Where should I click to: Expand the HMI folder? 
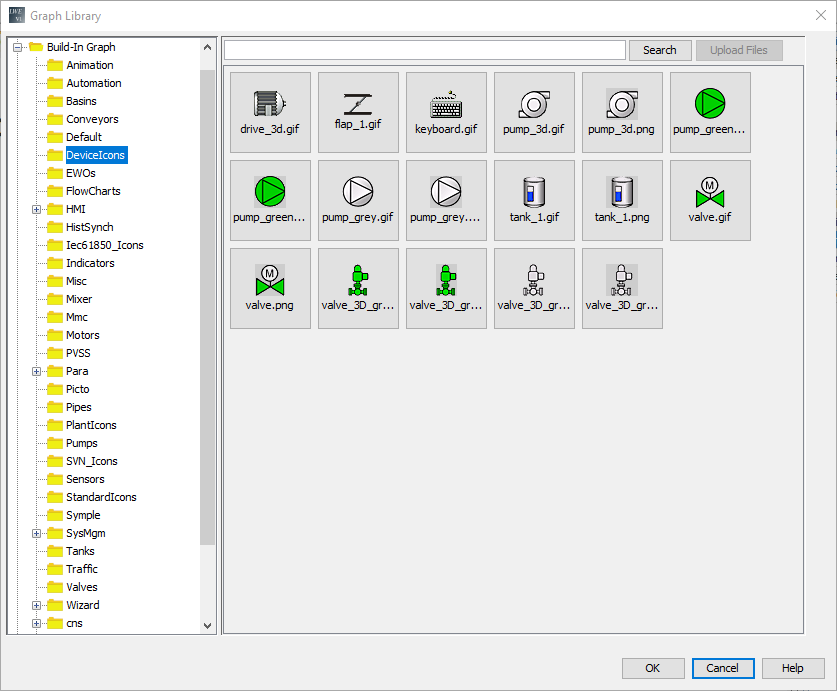pyautogui.click(x=37, y=209)
